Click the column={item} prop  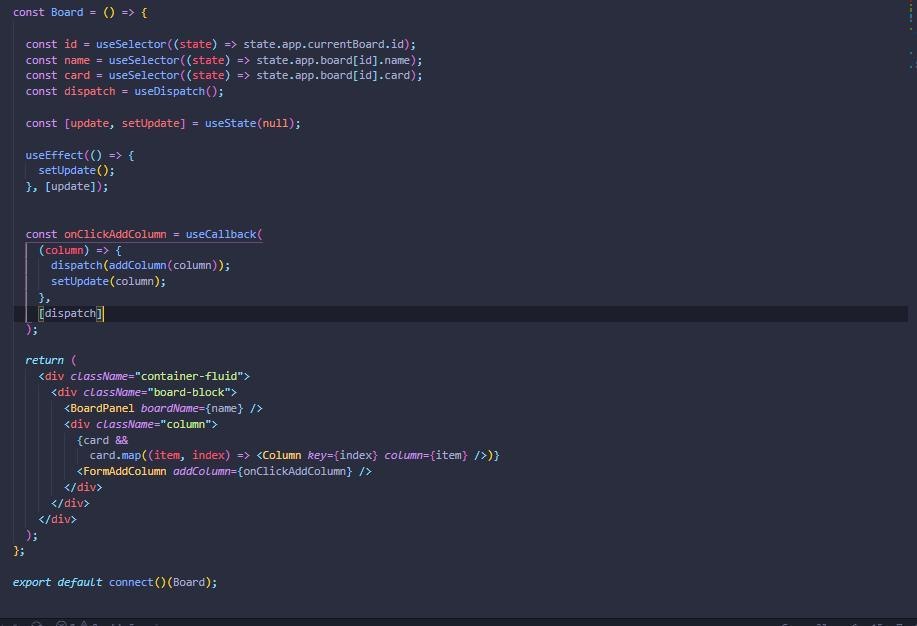(x=426, y=456)
